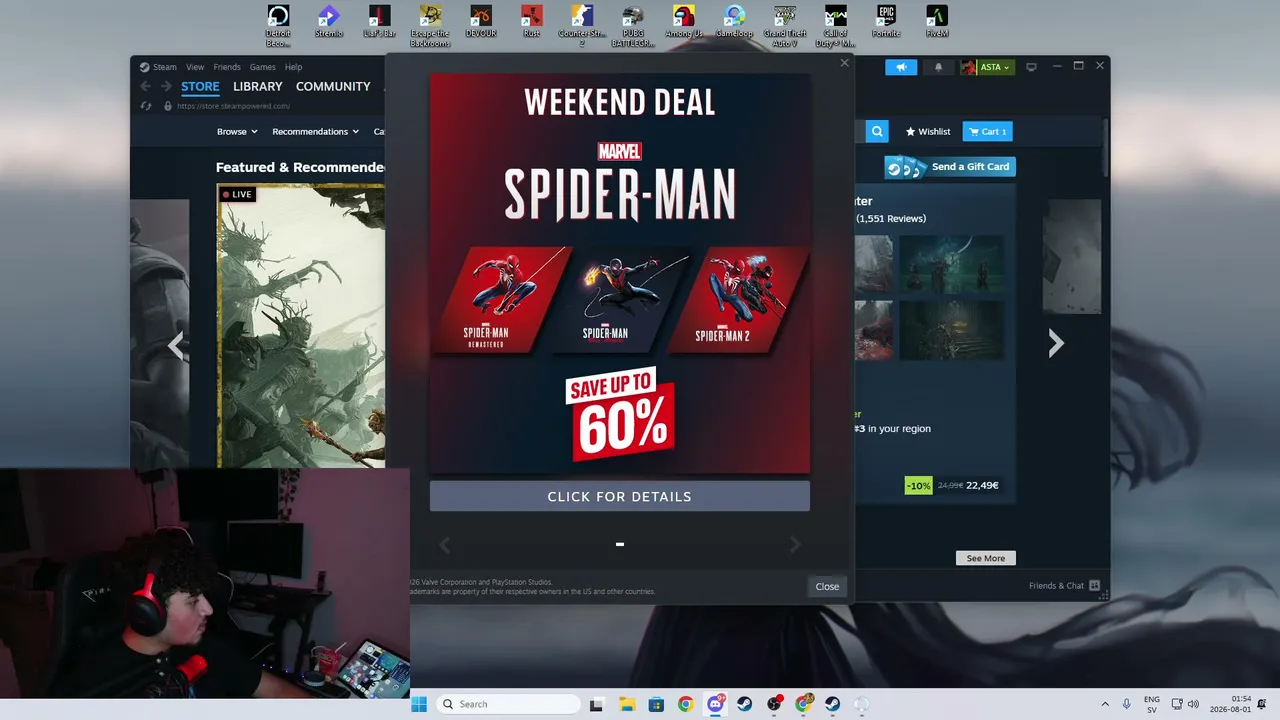
Task: Open Task View from the taskbar
Action: tap(597, 704)
